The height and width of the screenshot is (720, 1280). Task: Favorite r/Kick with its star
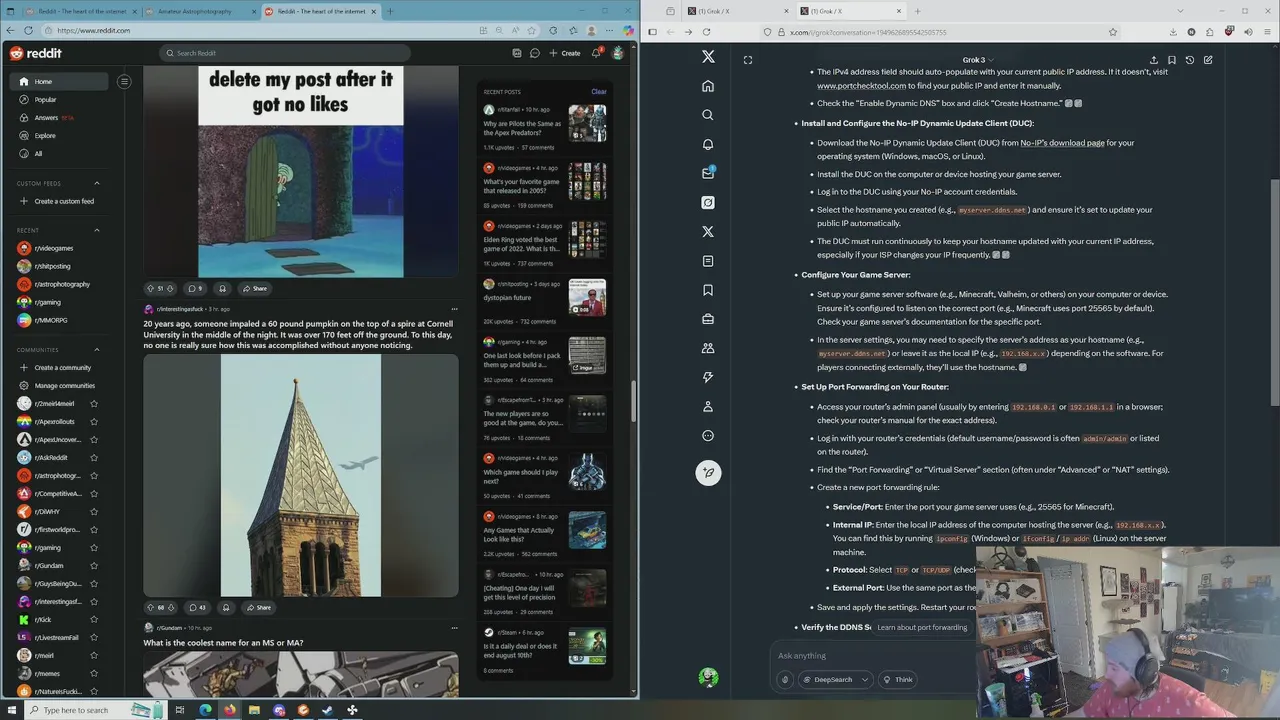tap(94, 619)
